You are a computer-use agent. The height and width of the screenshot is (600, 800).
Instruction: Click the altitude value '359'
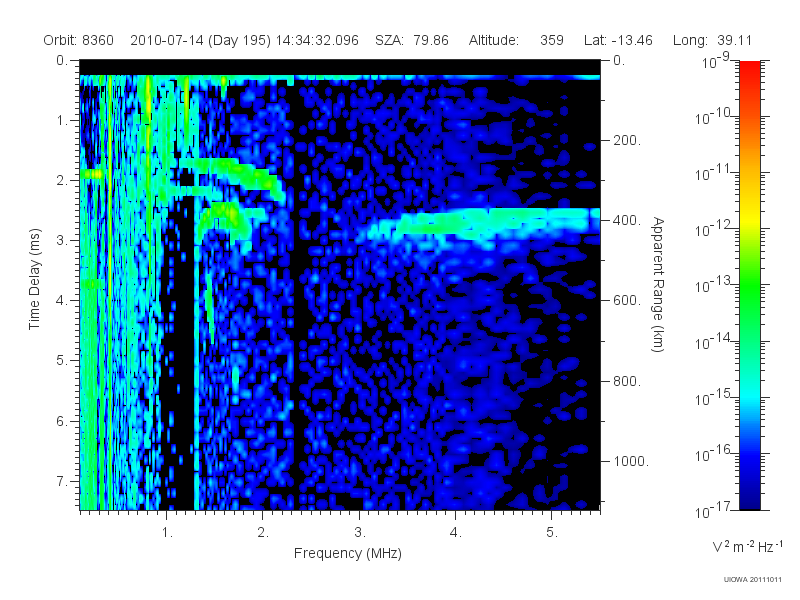(x=552, y=40)
